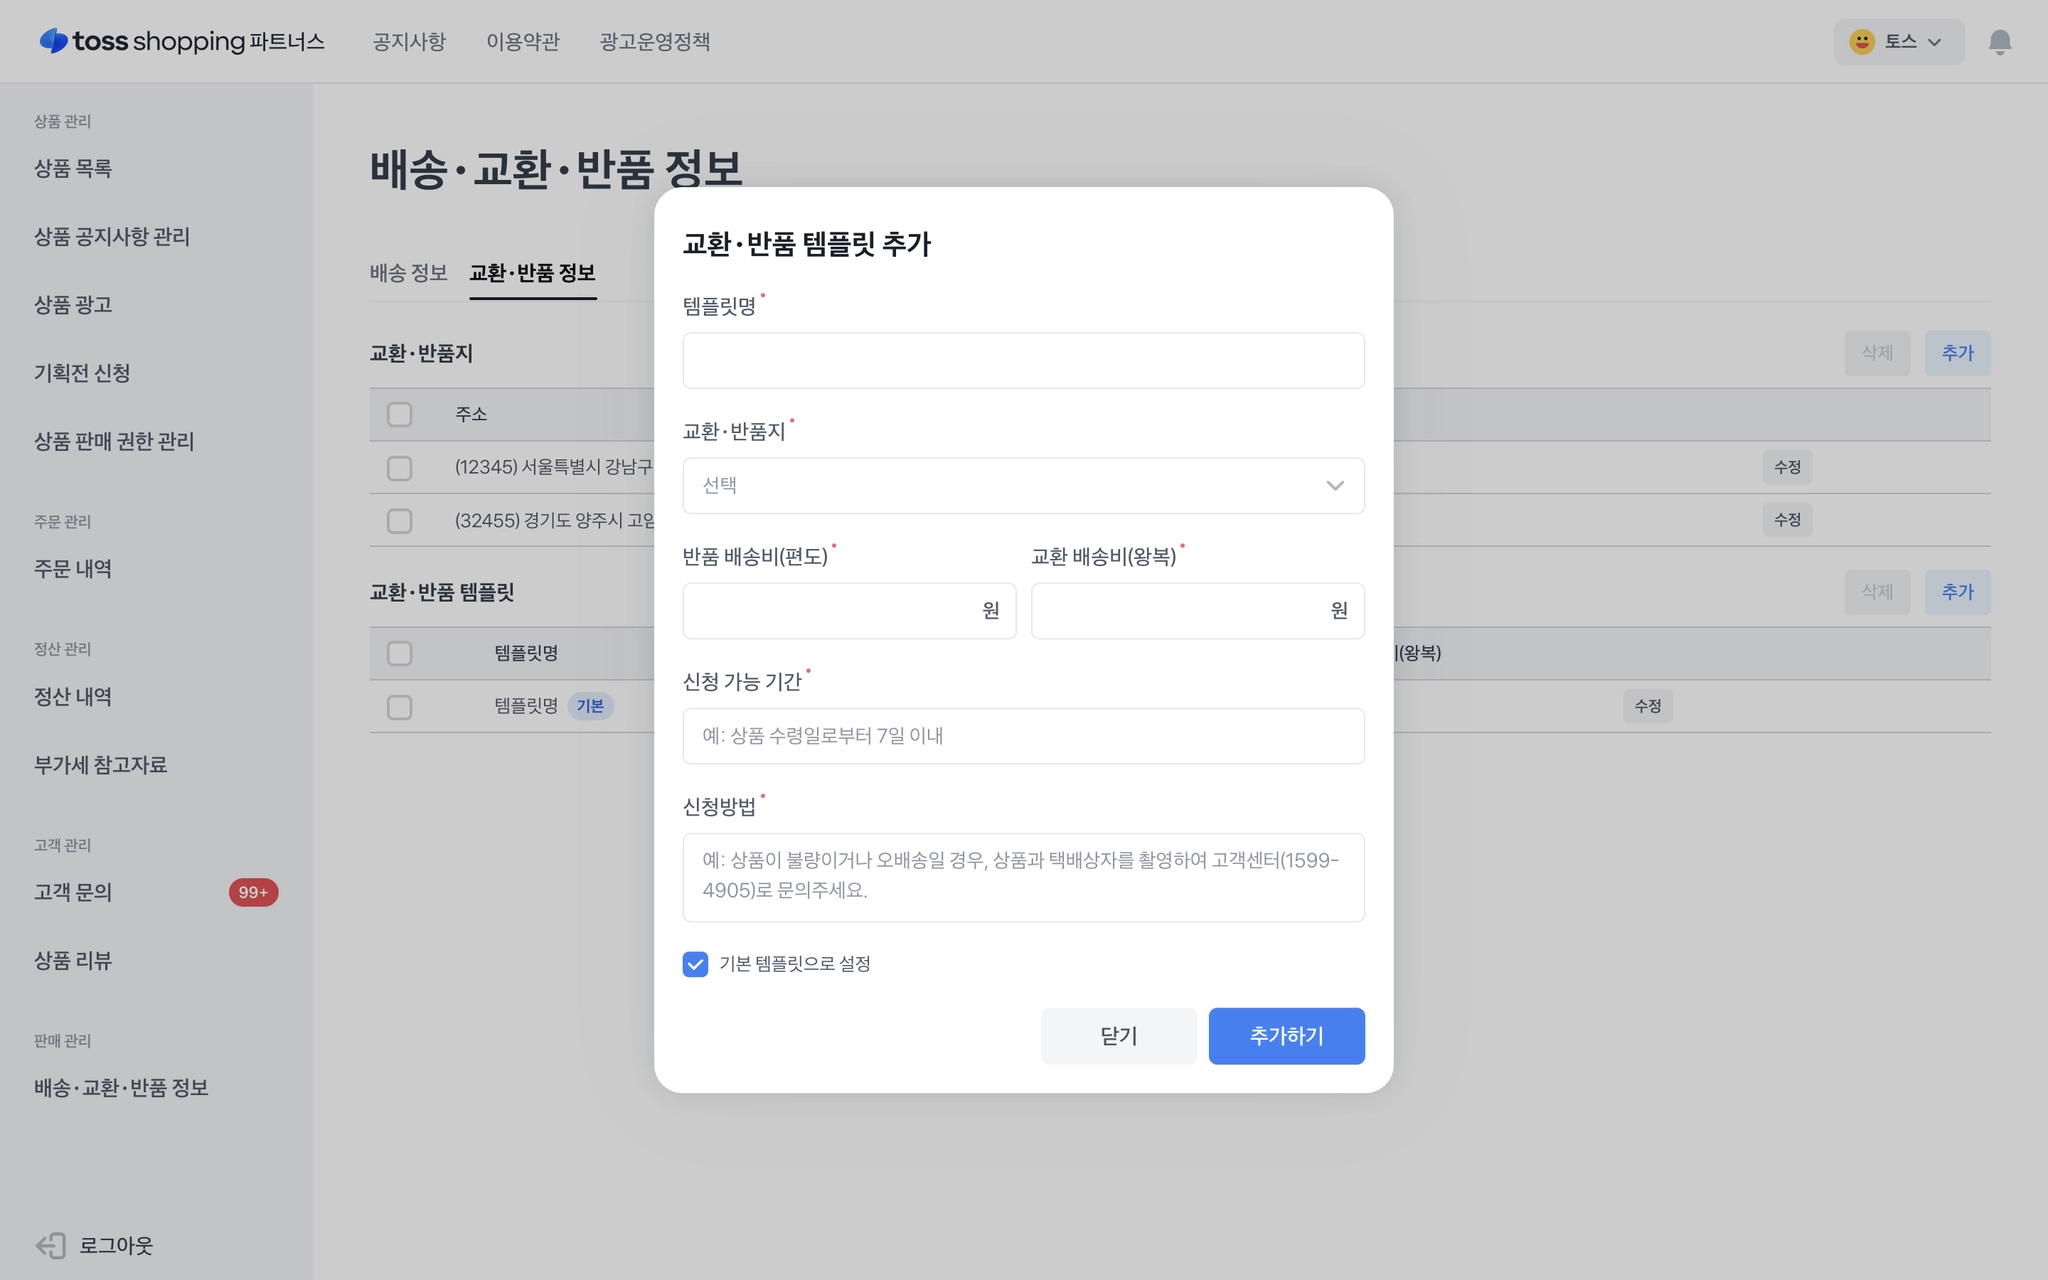Go to 주문 내역 in the sidebar
2048x1280 pixels.
coord(73,569)
